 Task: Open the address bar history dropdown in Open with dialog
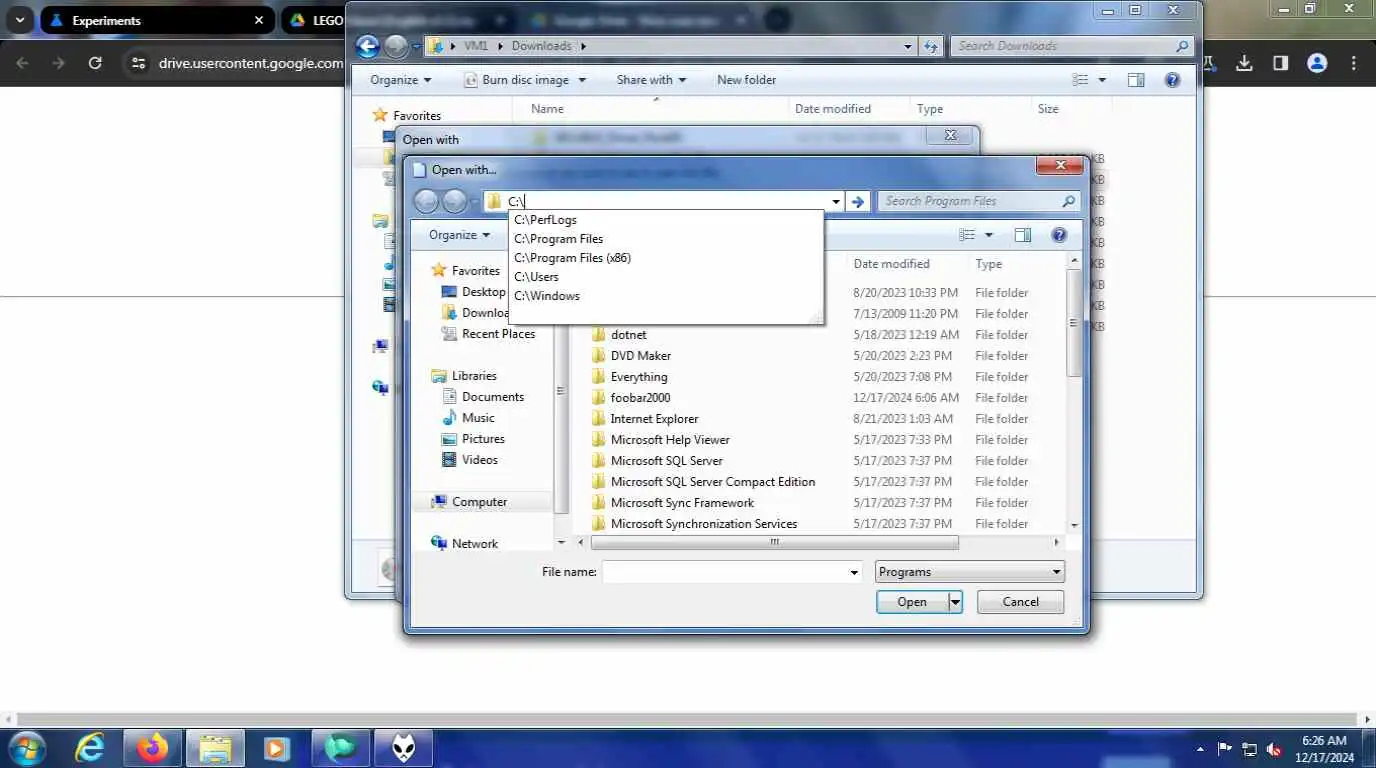(836, 201)
